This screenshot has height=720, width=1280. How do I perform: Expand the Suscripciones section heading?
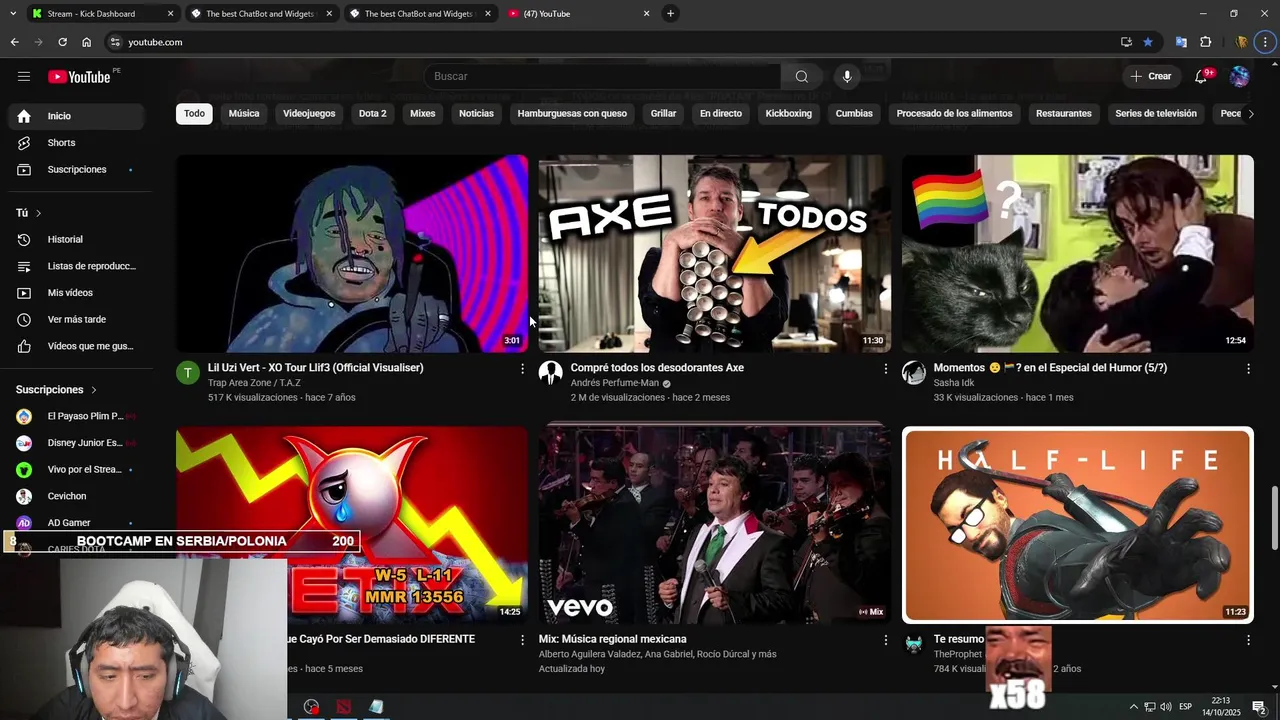(56, 390)
